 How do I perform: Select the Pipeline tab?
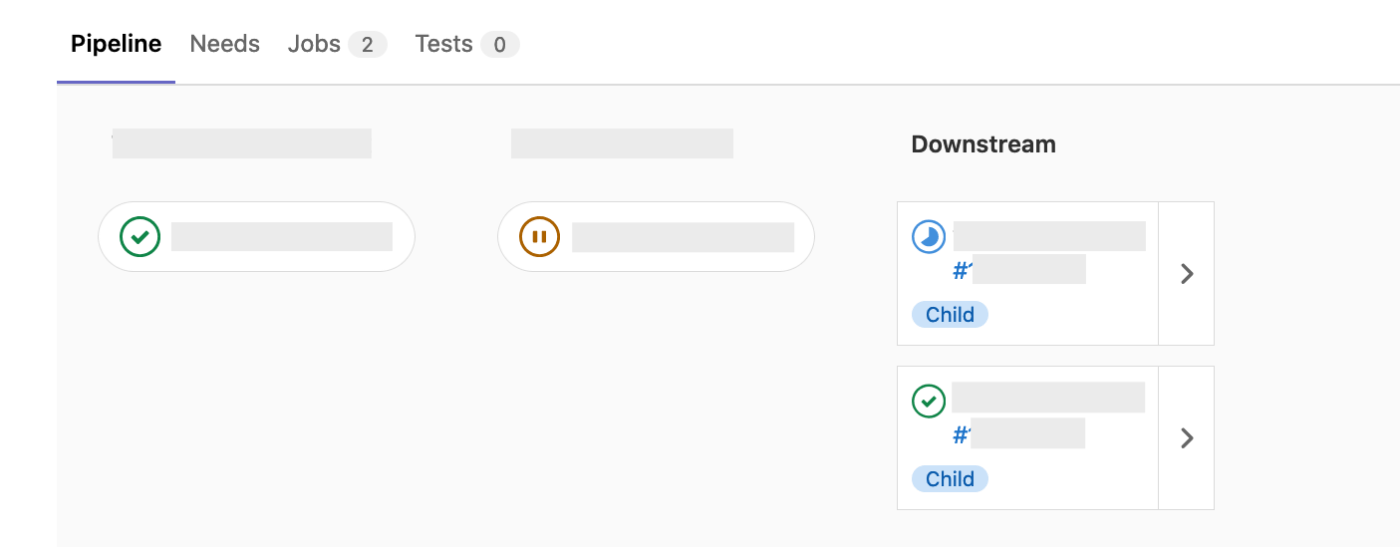[116, 44]
